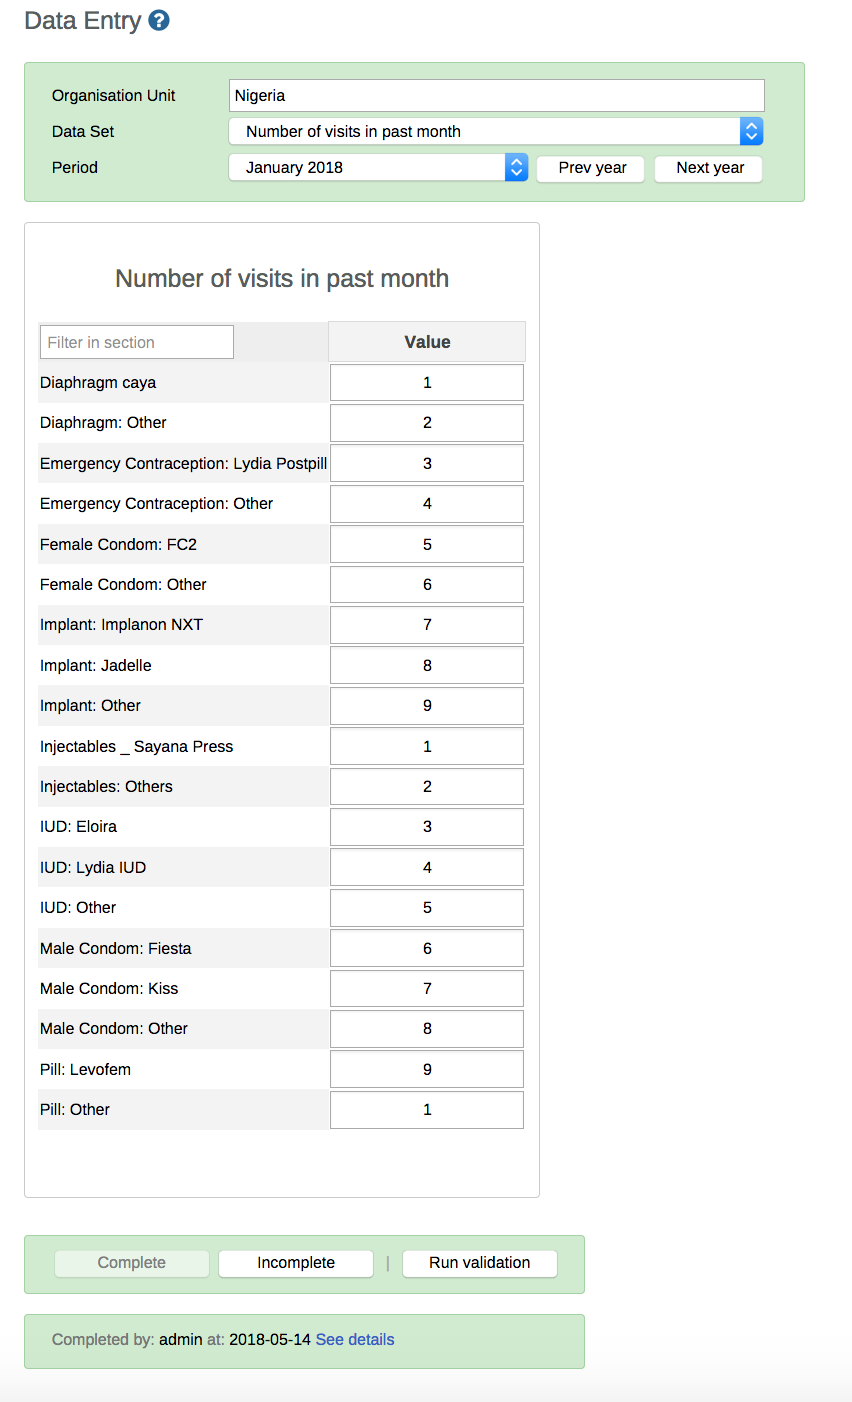Open the Period dropdown showing January 2018
Viewport: 852px width, 1402px height.
click(378, 168)
